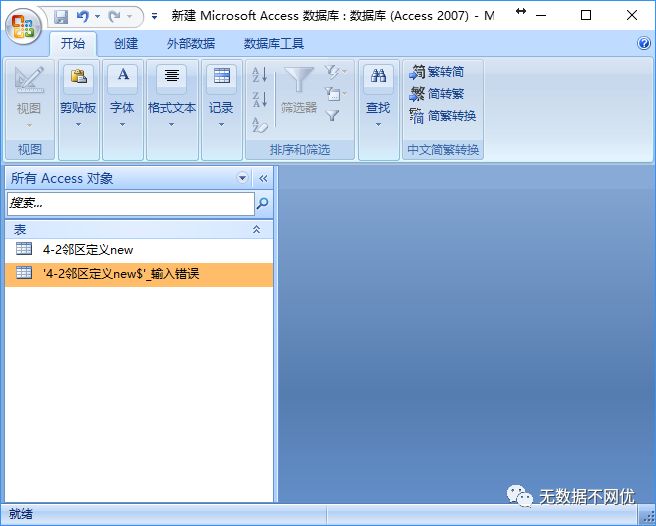Collapse the navigation pane with « button

coord(263,179)
